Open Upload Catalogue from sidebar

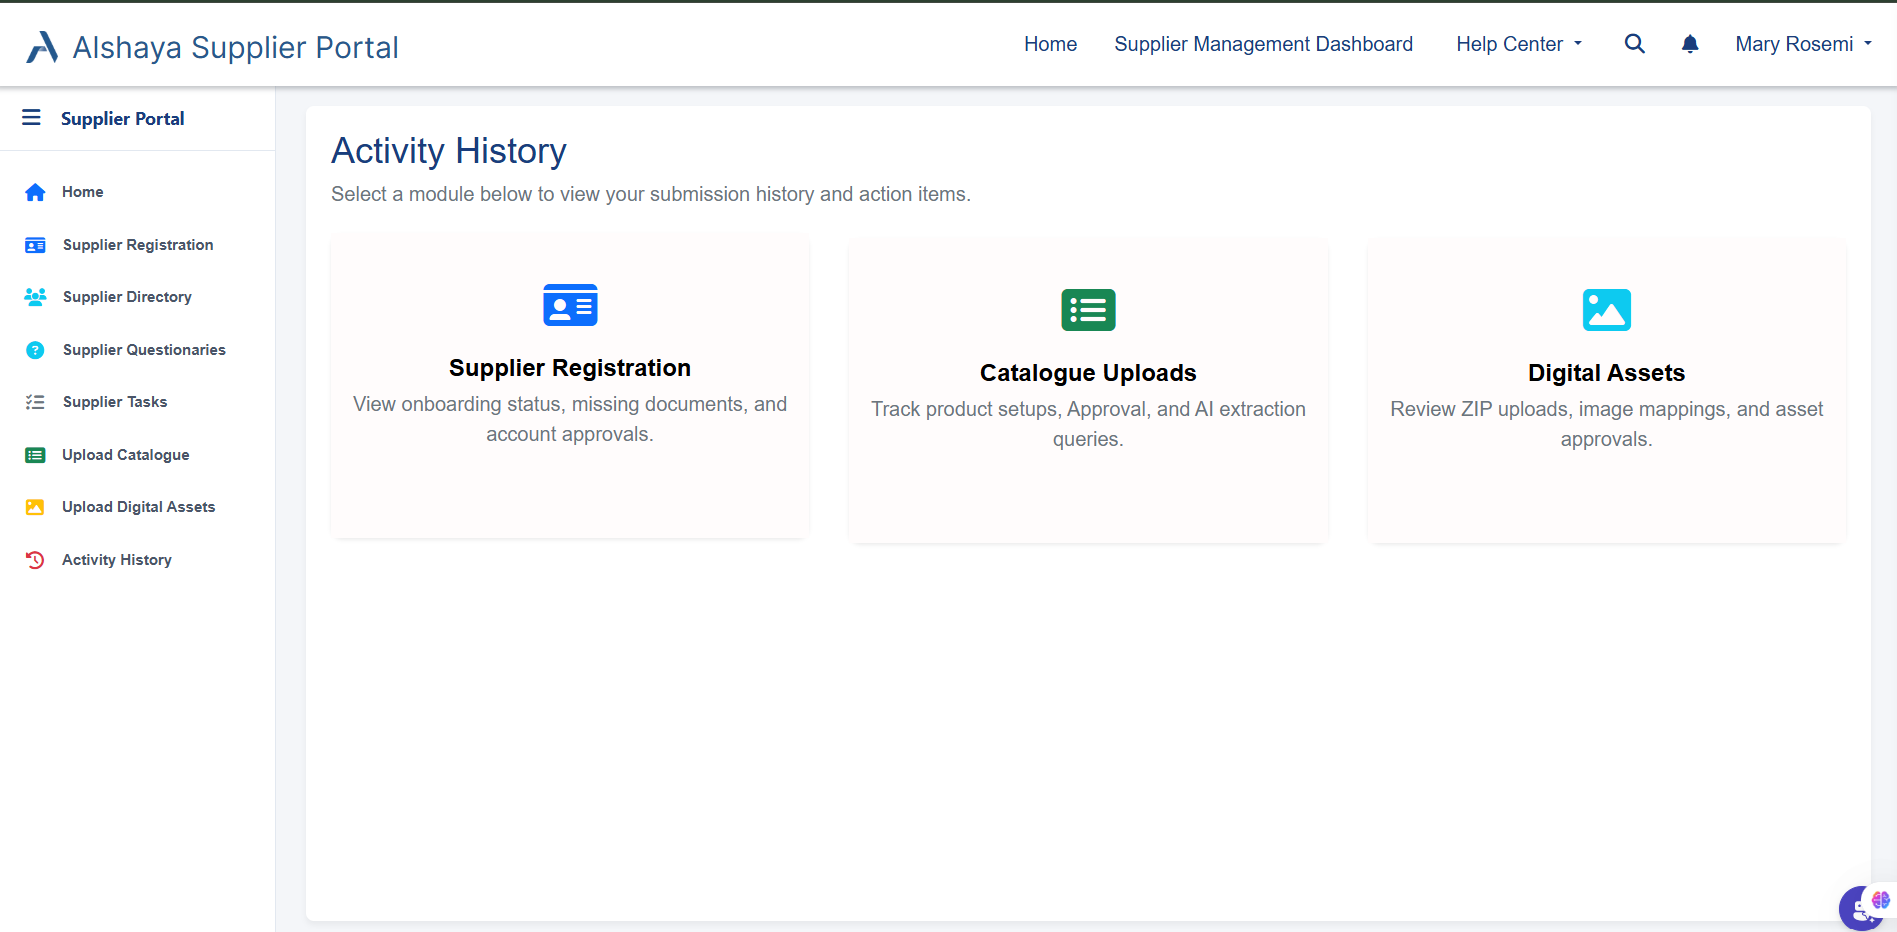tap(126, 455)
